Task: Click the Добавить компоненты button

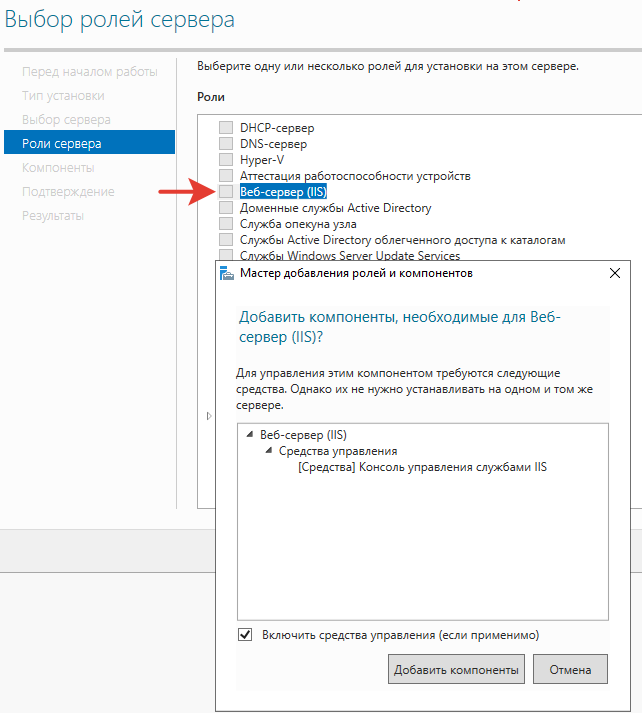Action: point(456,669)
